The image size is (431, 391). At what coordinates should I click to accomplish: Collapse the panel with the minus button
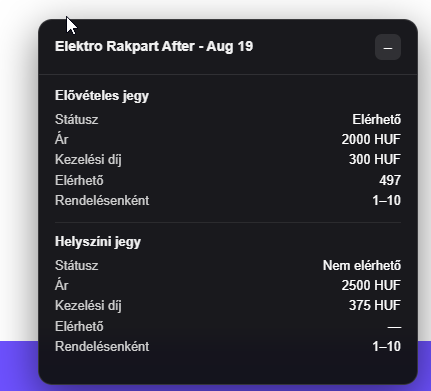click(388, 47)
